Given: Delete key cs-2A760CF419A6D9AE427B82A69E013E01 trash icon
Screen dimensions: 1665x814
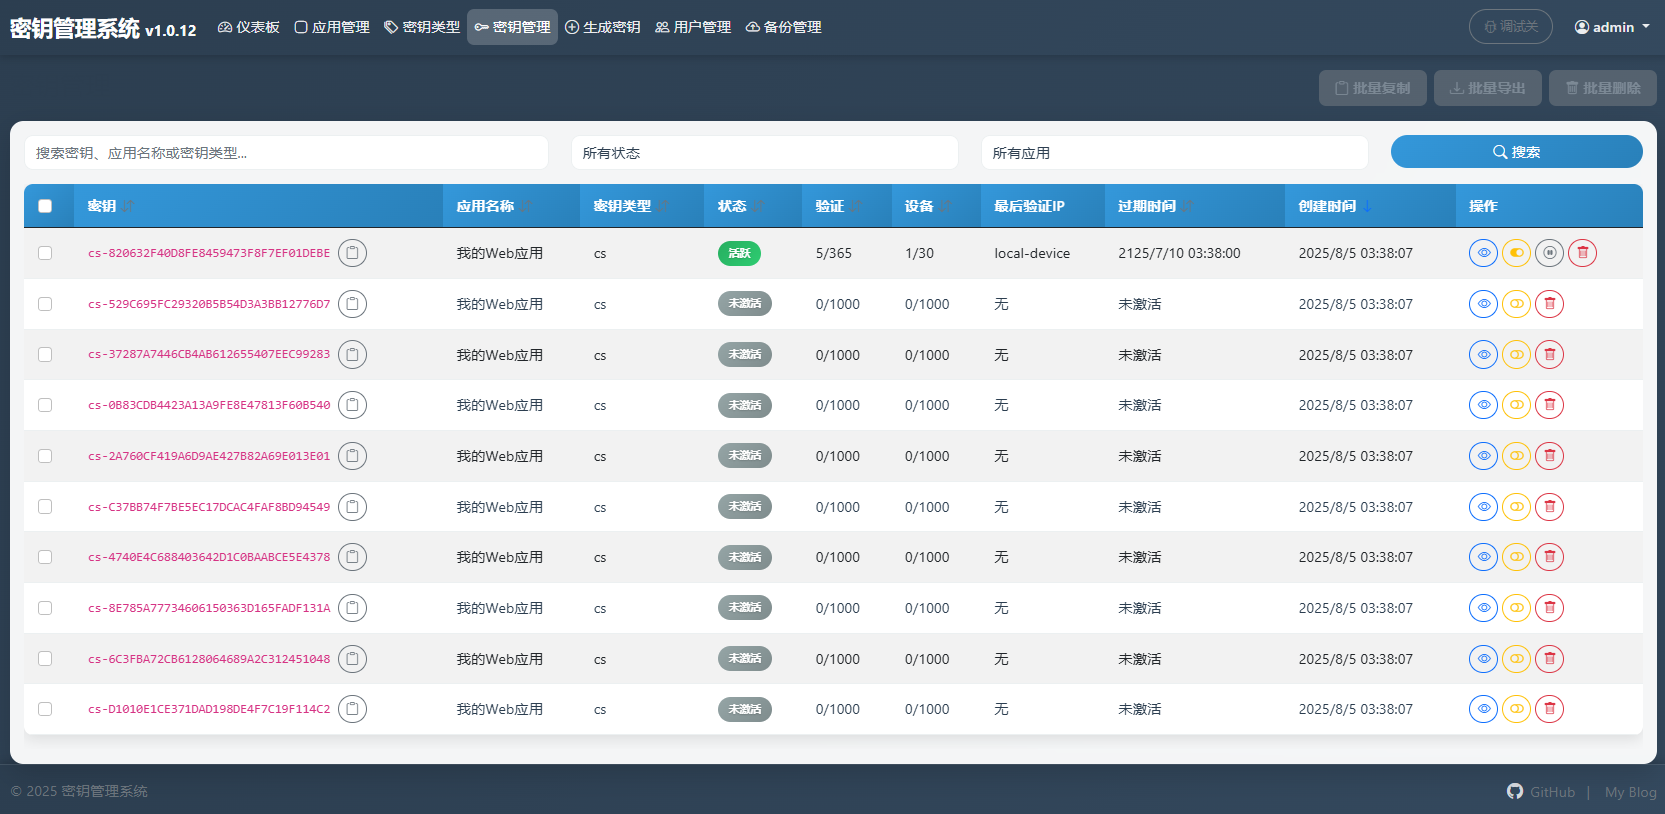Looking at the screenshot, I should (1549, 456).
